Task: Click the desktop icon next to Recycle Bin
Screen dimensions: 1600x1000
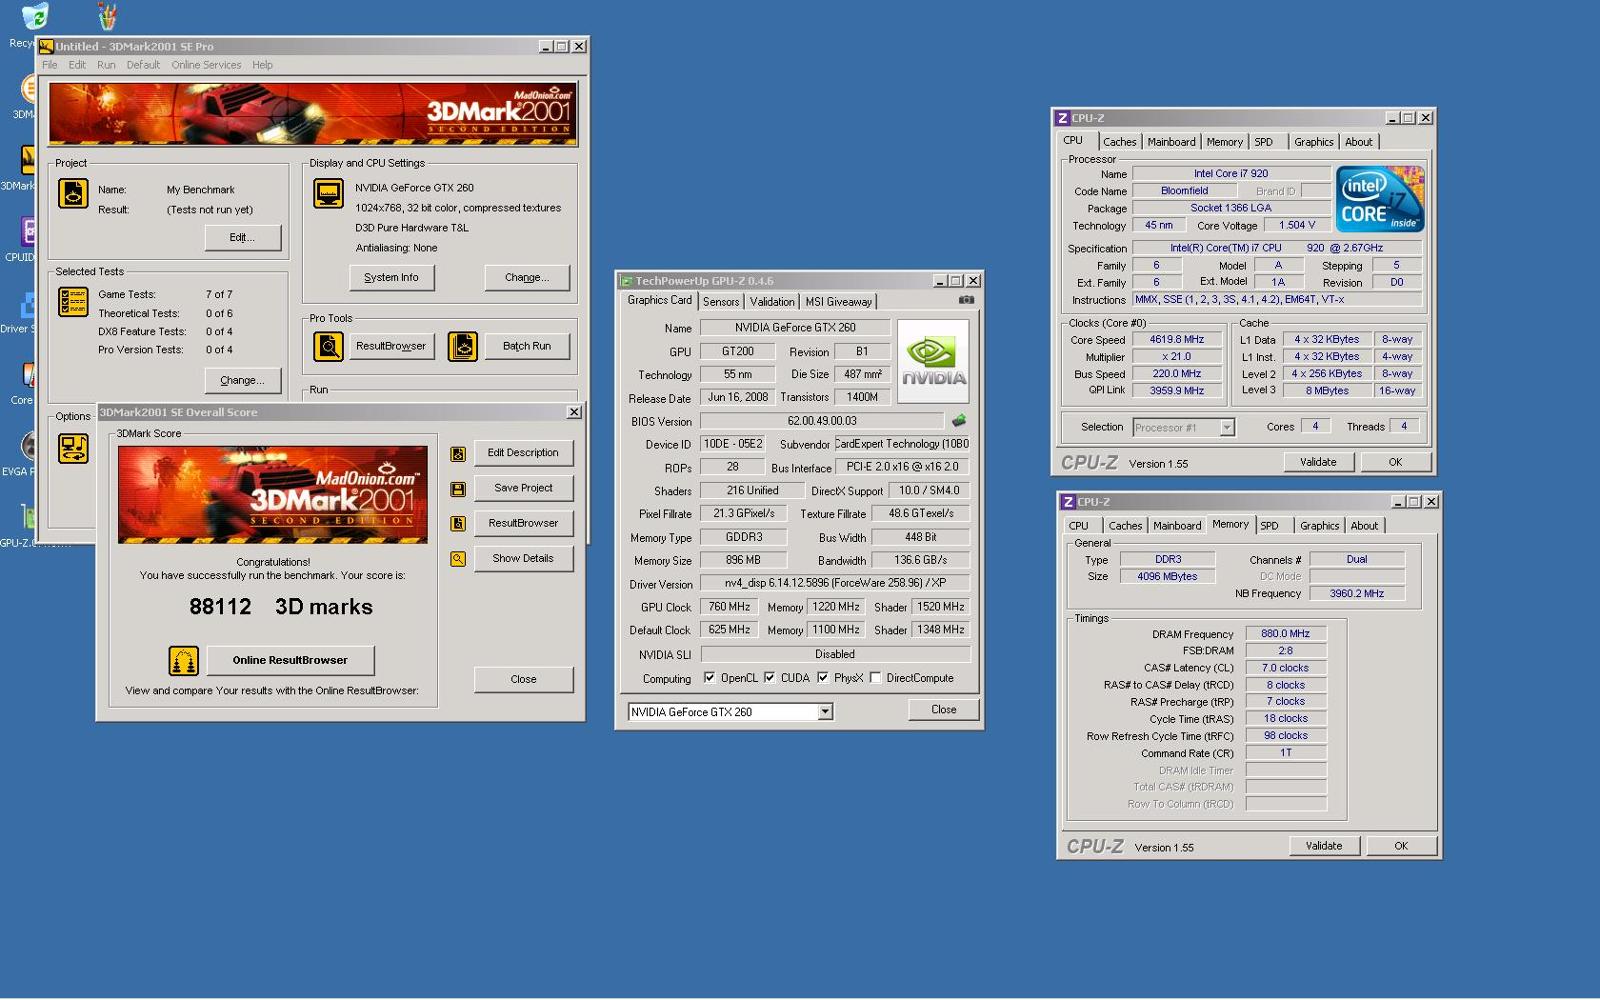Action: pos(107,17)
